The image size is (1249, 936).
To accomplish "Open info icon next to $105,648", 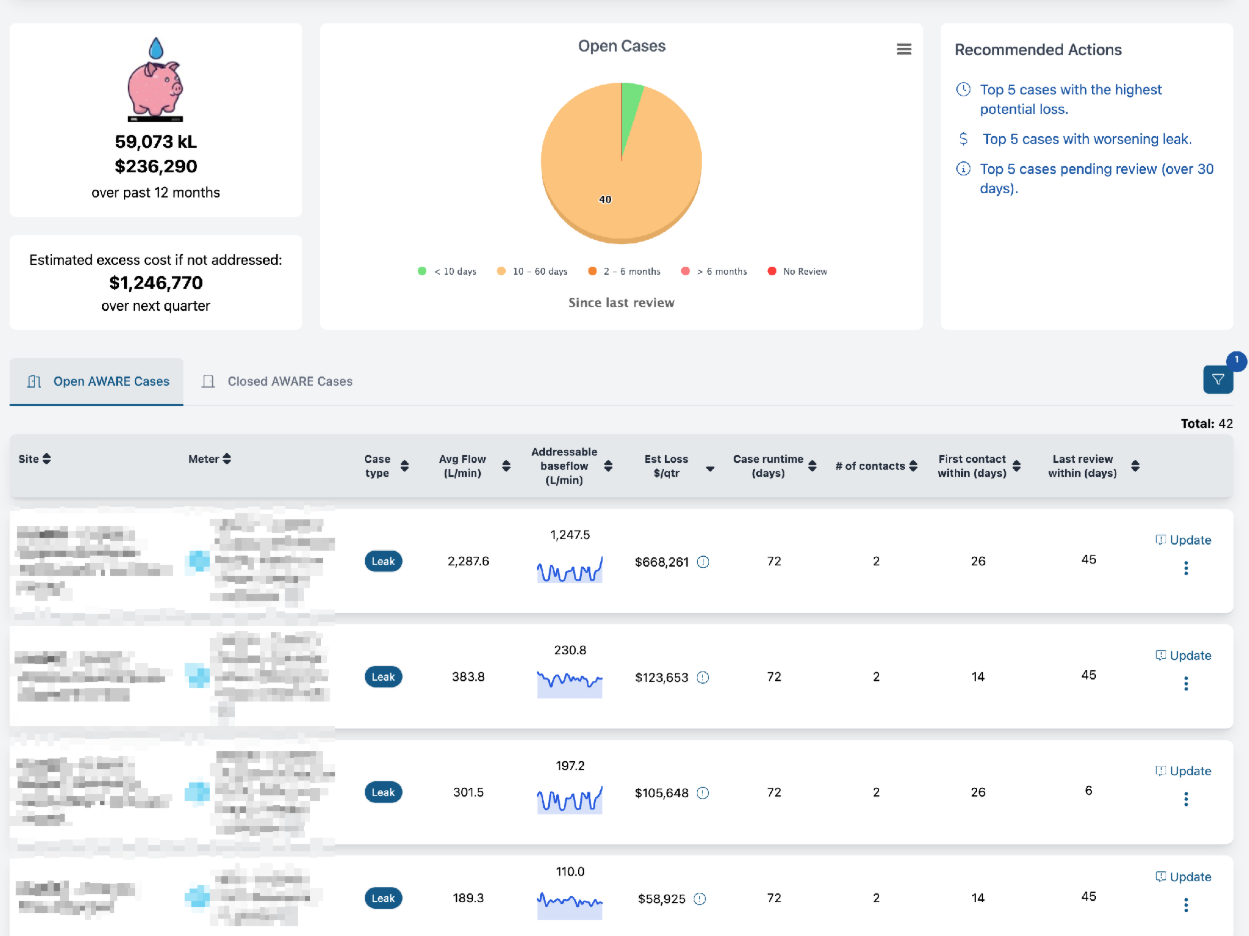I will point(703,793).
